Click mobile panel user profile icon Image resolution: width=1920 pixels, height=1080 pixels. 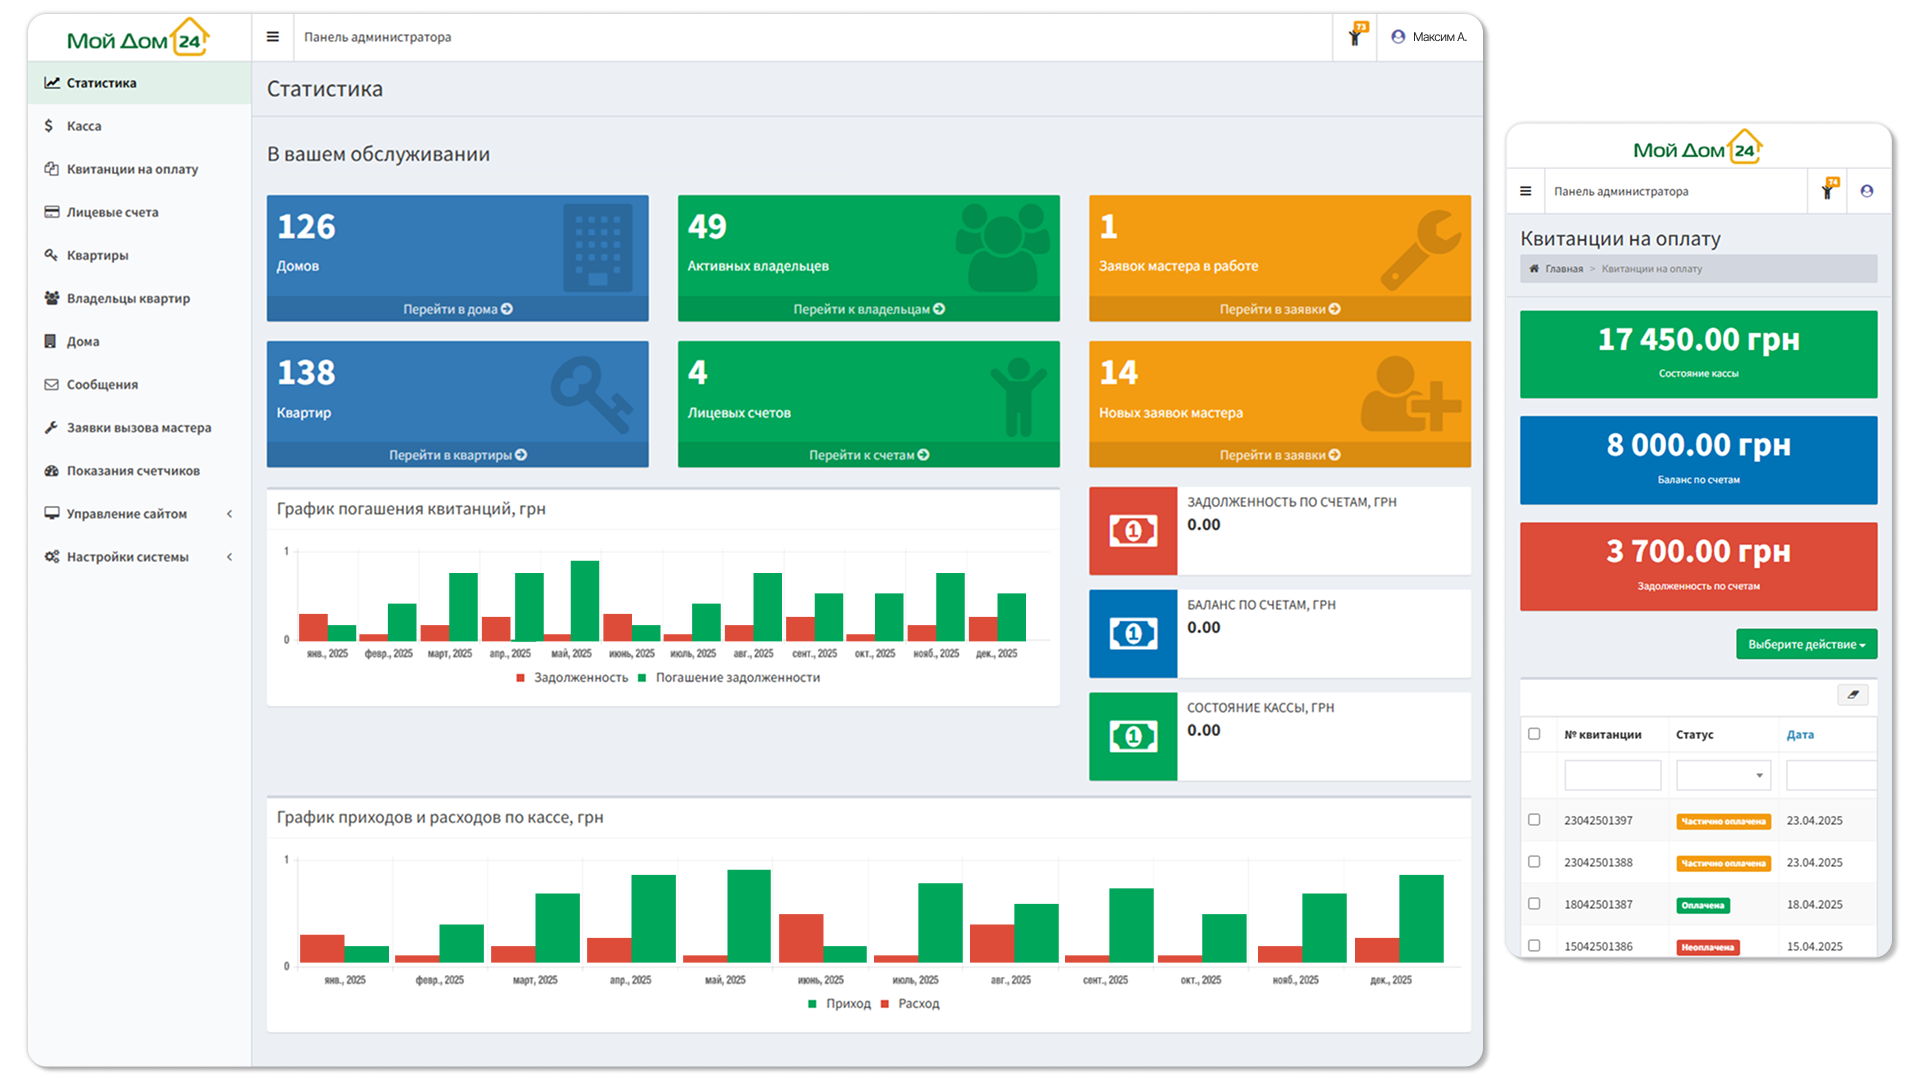[x=1866, y=191]
